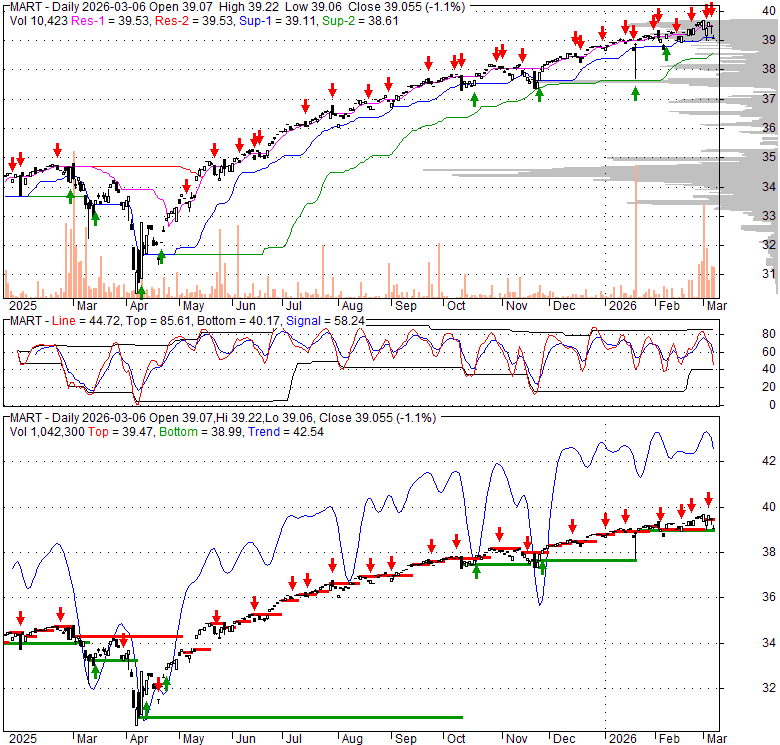Screen dimensions: 780x745
Task: Click the 'Top = 39.47' red label
Action: coord(120,432)
